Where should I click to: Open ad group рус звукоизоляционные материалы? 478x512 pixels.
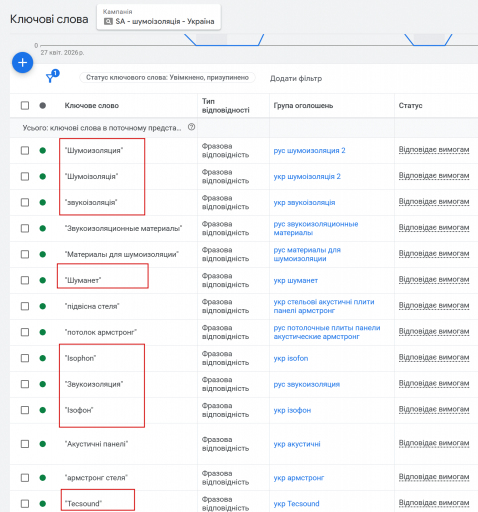[x=316, y=228]
